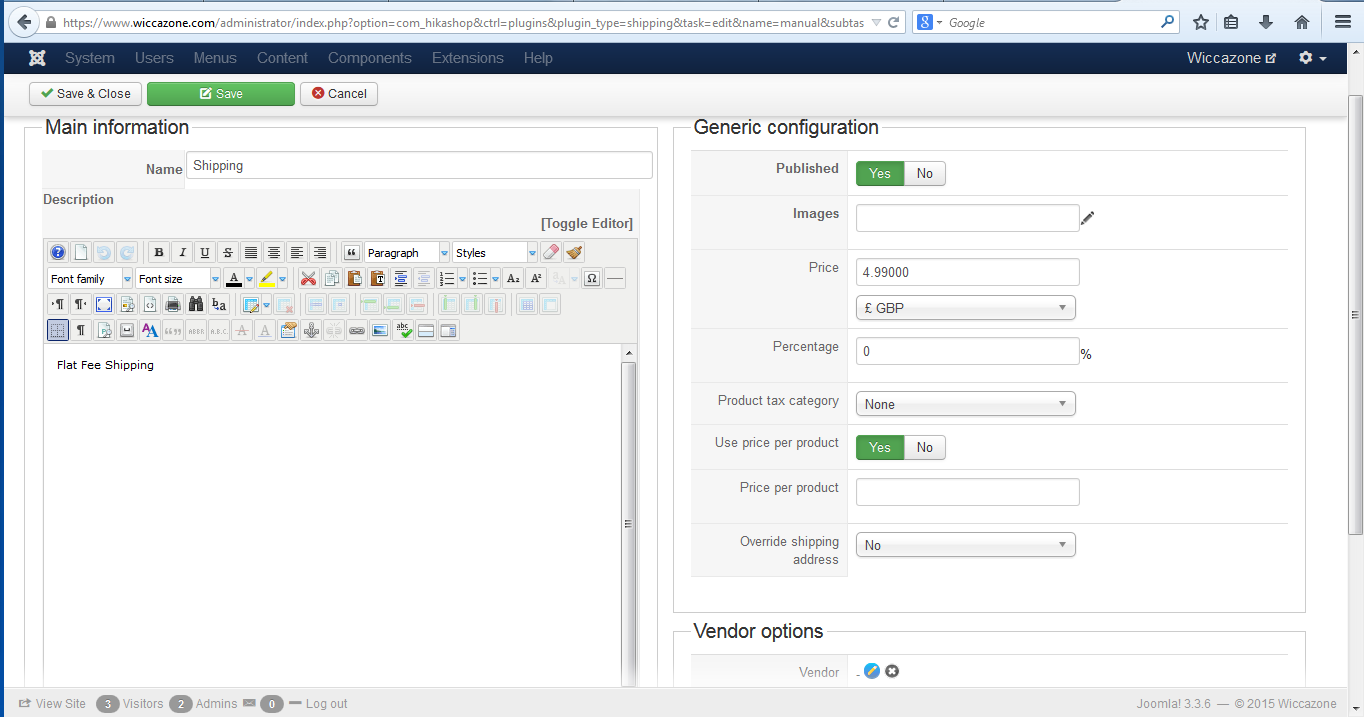1364x717 pixels.
Task: Click the blue Vendor edit icon
Action: [872, 671]
